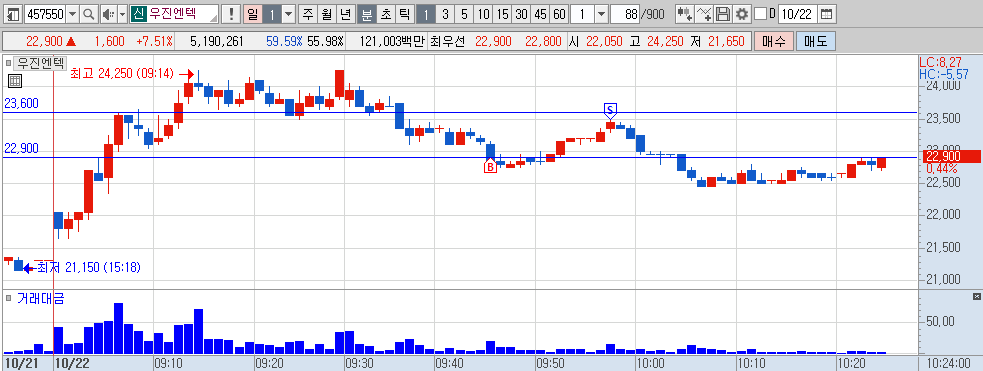Open chart settings gear icon
Viewport: 983px width, 371px height.
[742, 14]
